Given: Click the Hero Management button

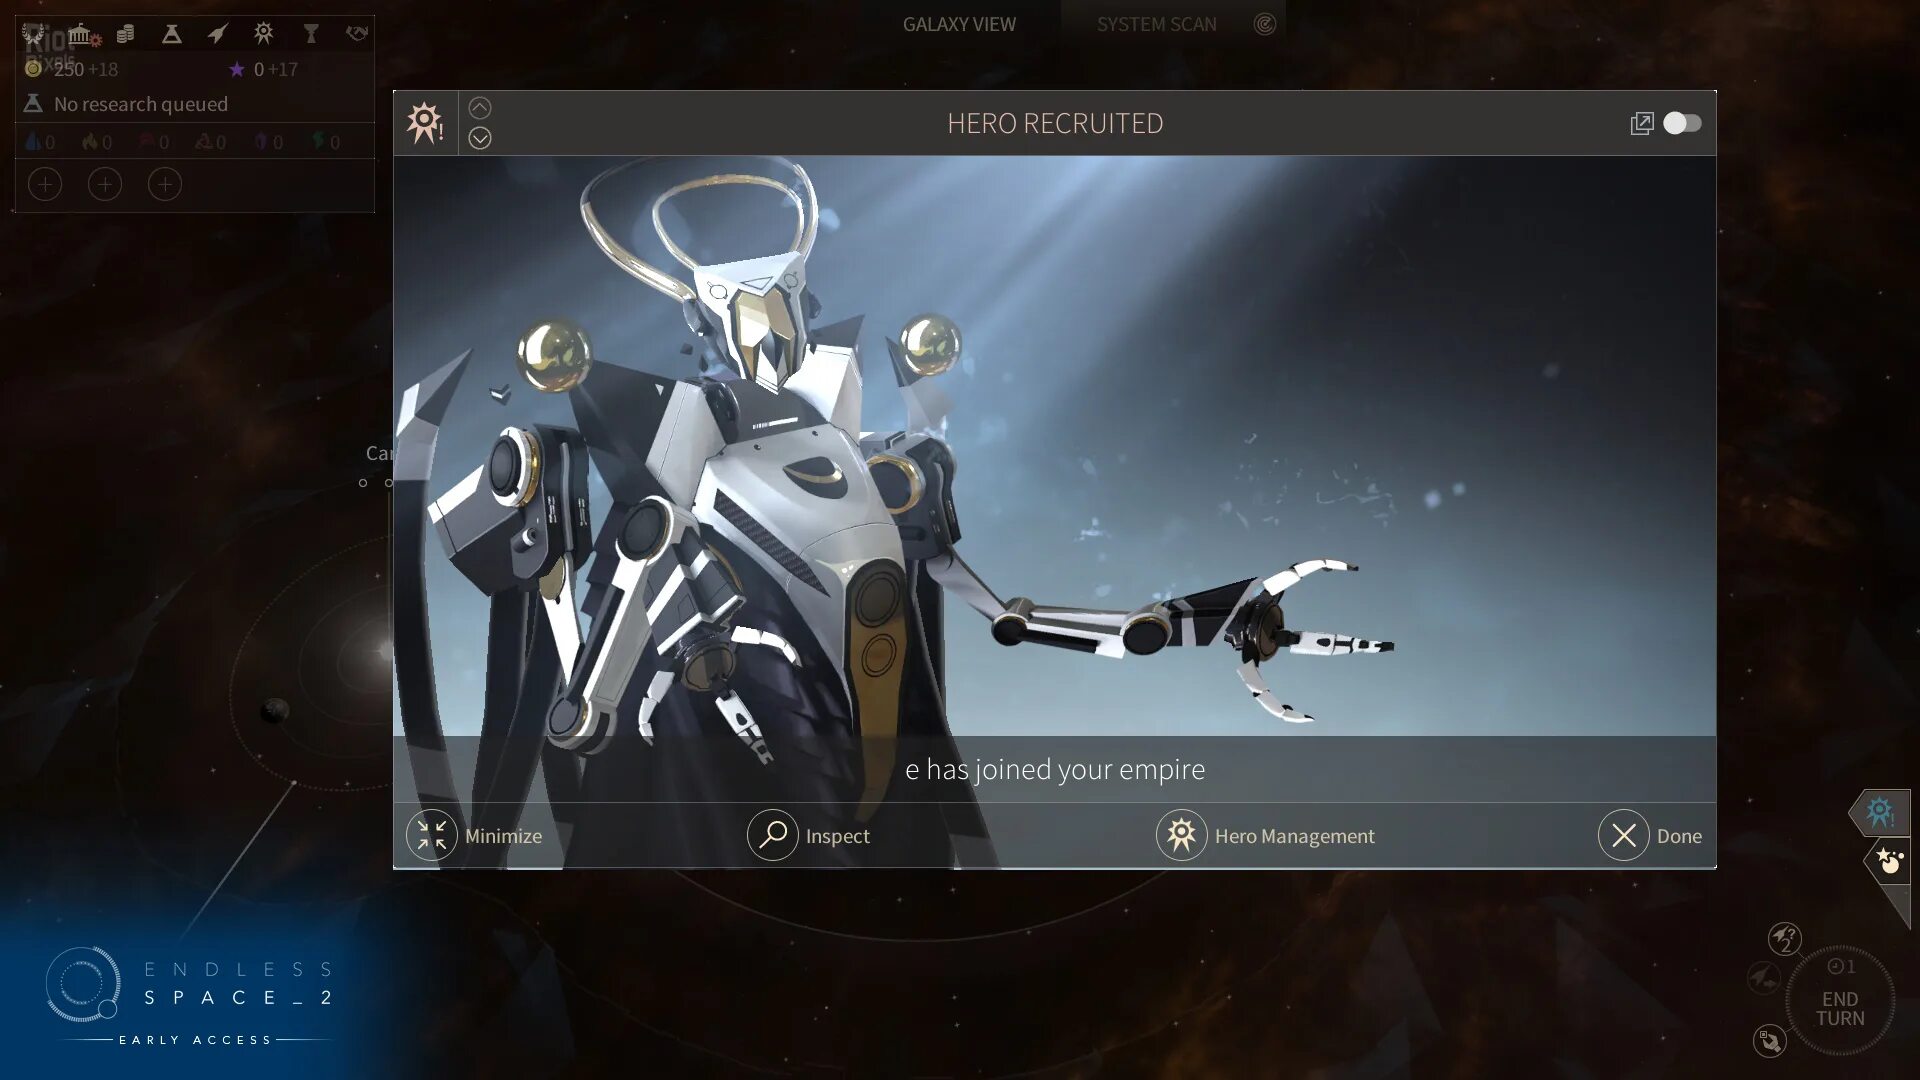Looking at the screenshot, I should 1266,835.
